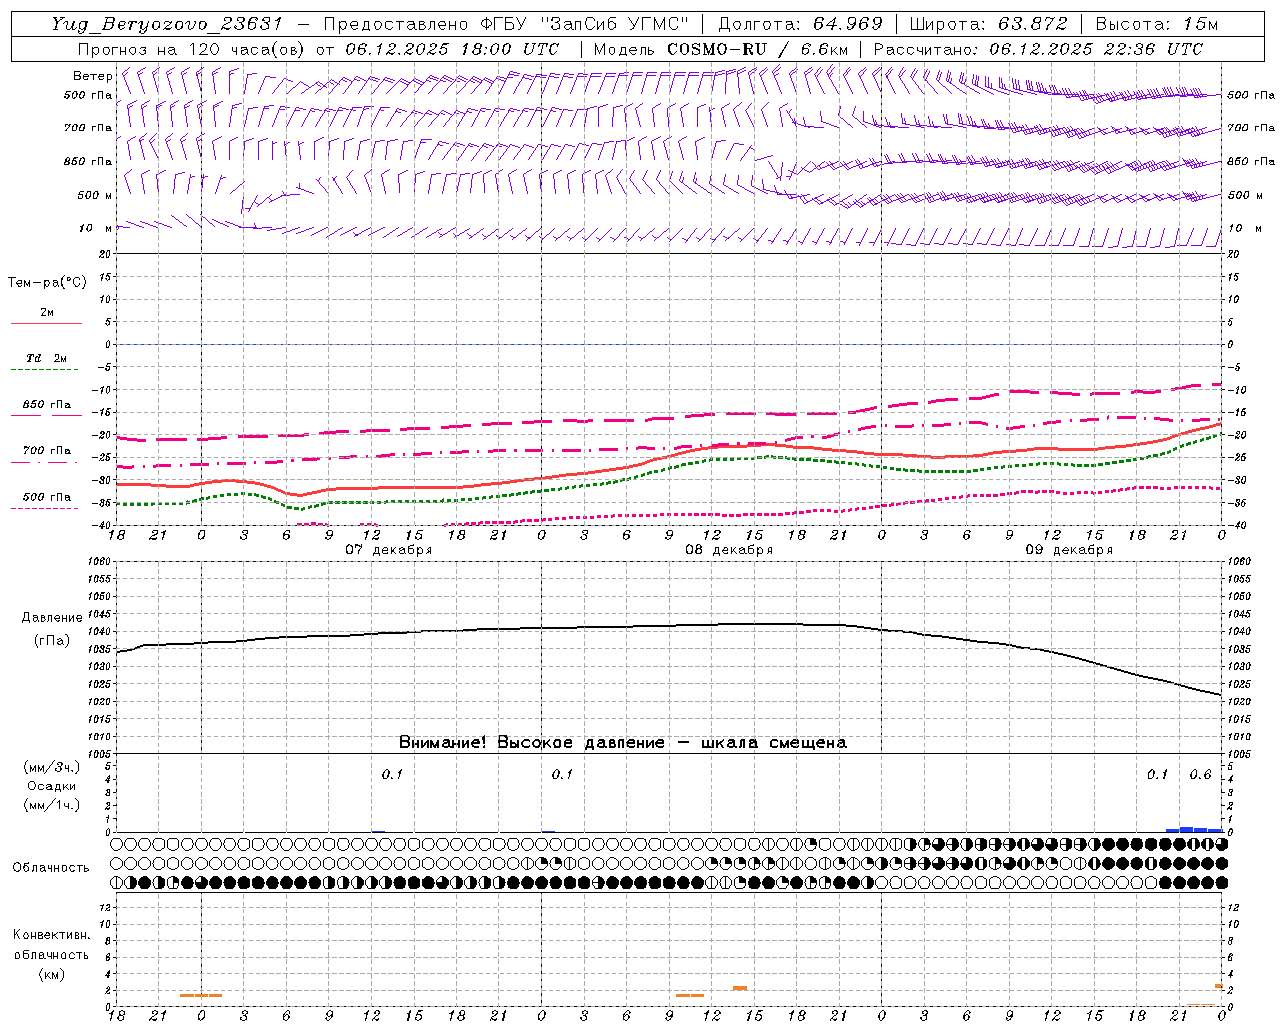The image size is (1280, 1024).
Task: Click the computed time Рассчитано: 06.12.2025 22:36 UTC
Action: 1038,49
